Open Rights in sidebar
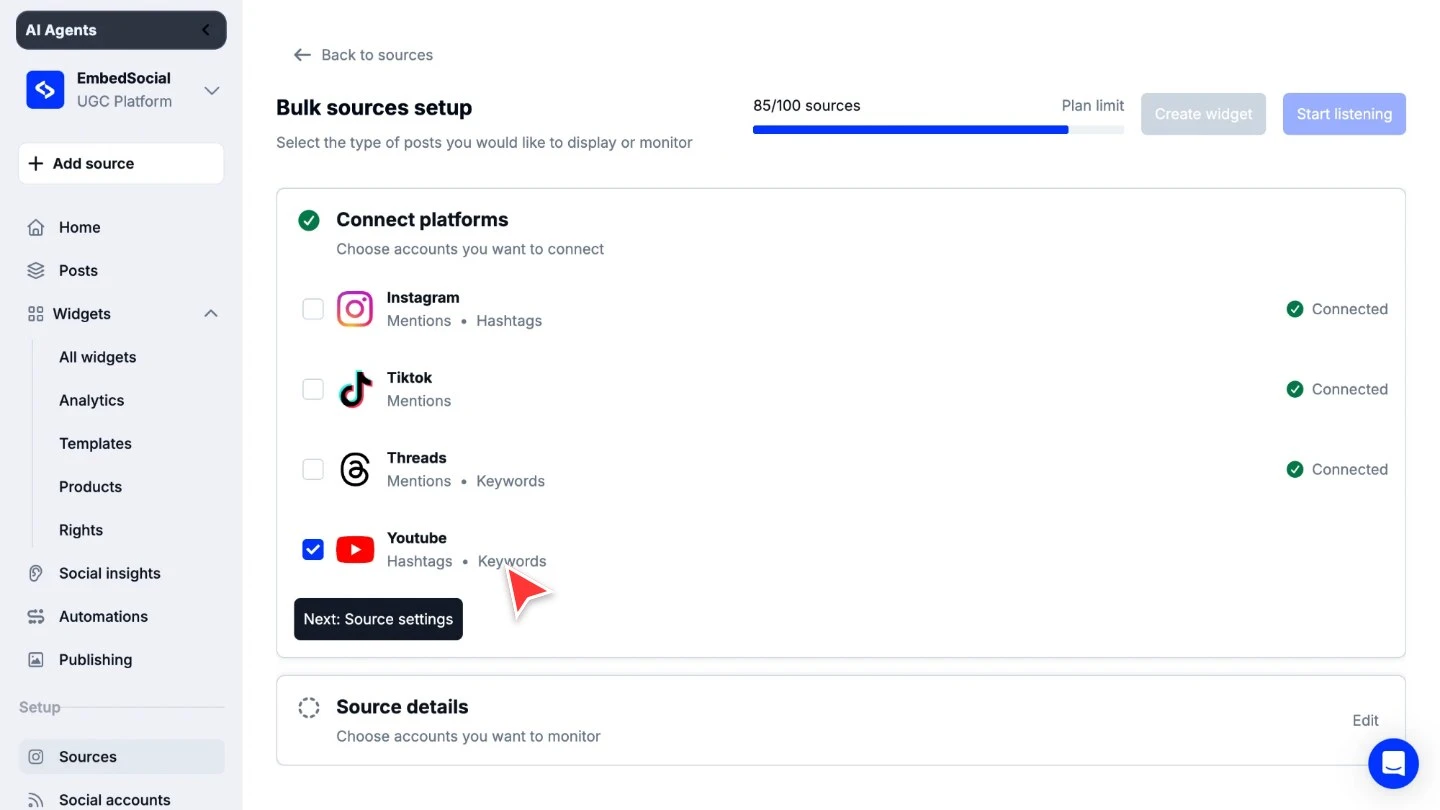Image resolution: width=1440 pixels, height=810 pixels. click(x=81, y=530)
